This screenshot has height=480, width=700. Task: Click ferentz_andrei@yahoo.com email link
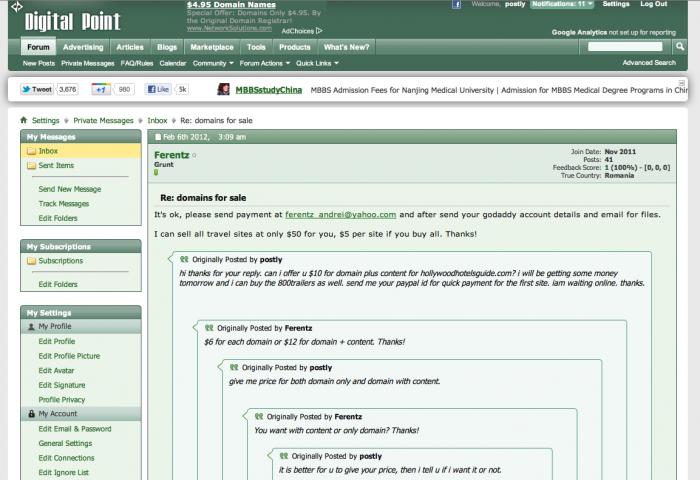(341, 215)
